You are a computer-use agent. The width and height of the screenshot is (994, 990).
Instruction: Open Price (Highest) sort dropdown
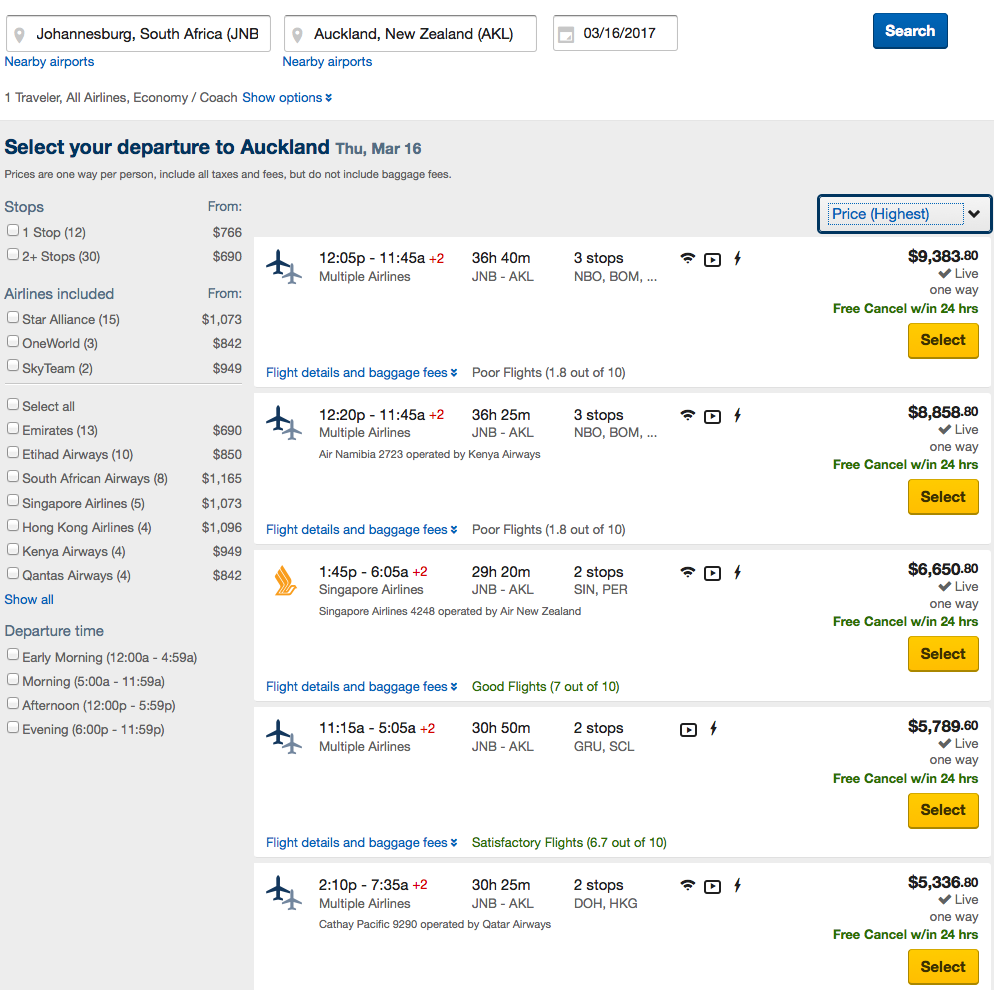click(905, 214)
